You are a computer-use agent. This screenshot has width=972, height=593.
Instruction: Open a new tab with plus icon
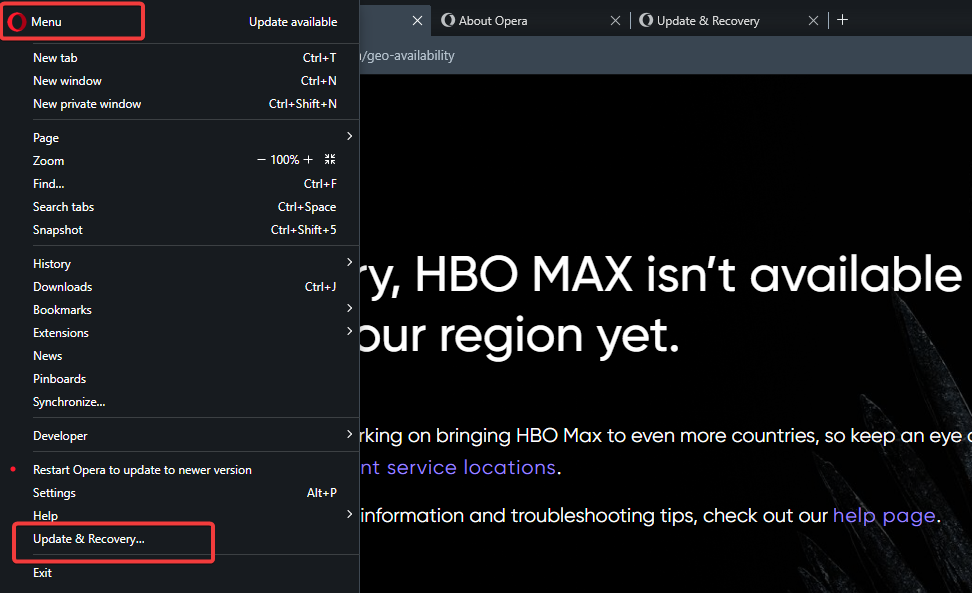[x=842, y=20]
